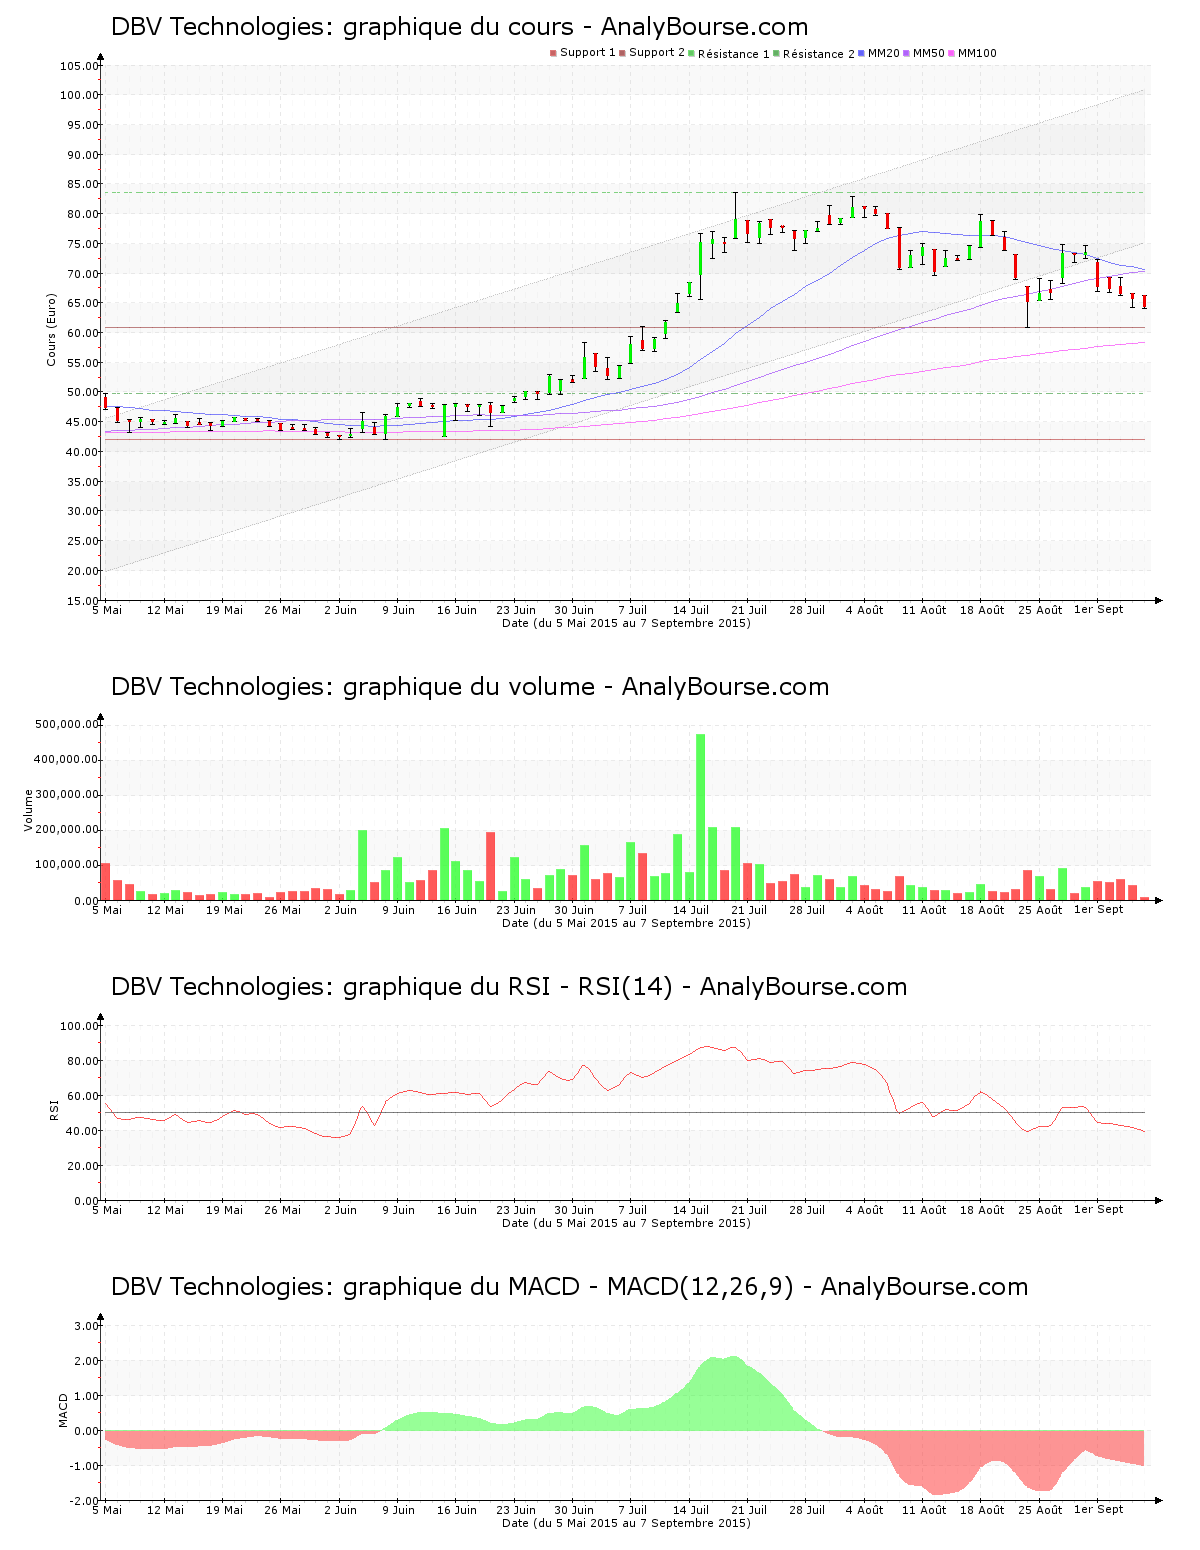Click the MM100 pink legend swatch
Image resolution: width=1200 pixels, height=1550 pixels.
[x=952, y=53]
